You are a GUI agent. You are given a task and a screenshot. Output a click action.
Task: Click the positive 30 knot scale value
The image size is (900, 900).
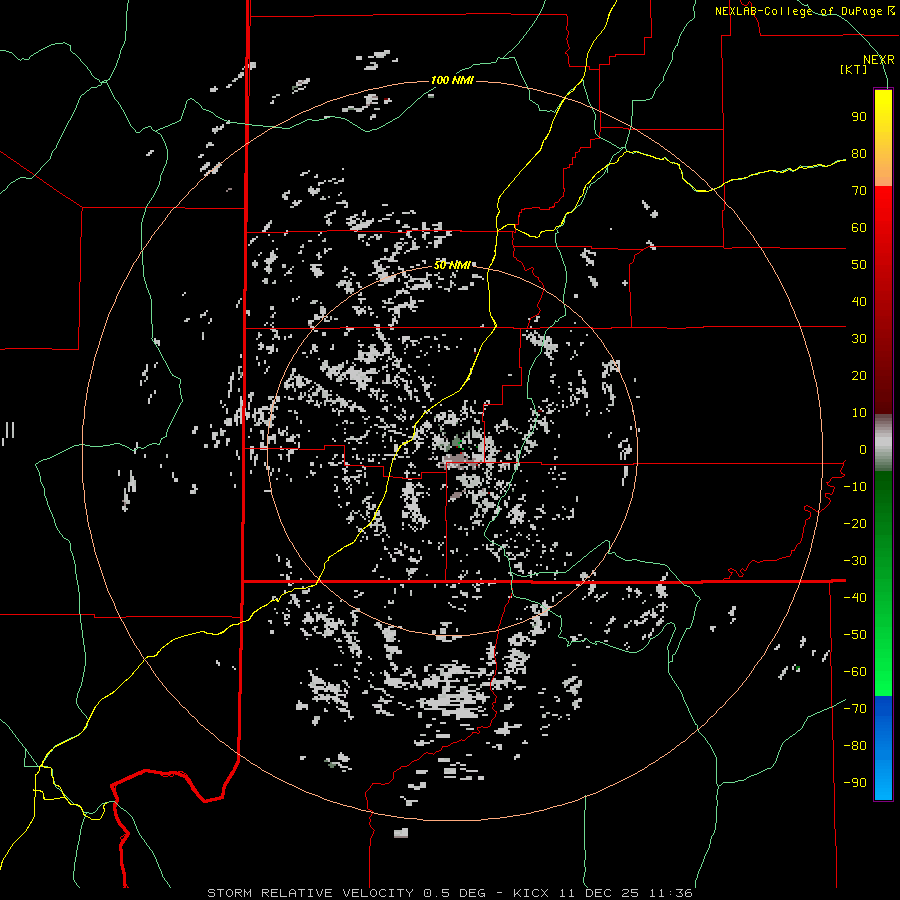pos(859,339)
